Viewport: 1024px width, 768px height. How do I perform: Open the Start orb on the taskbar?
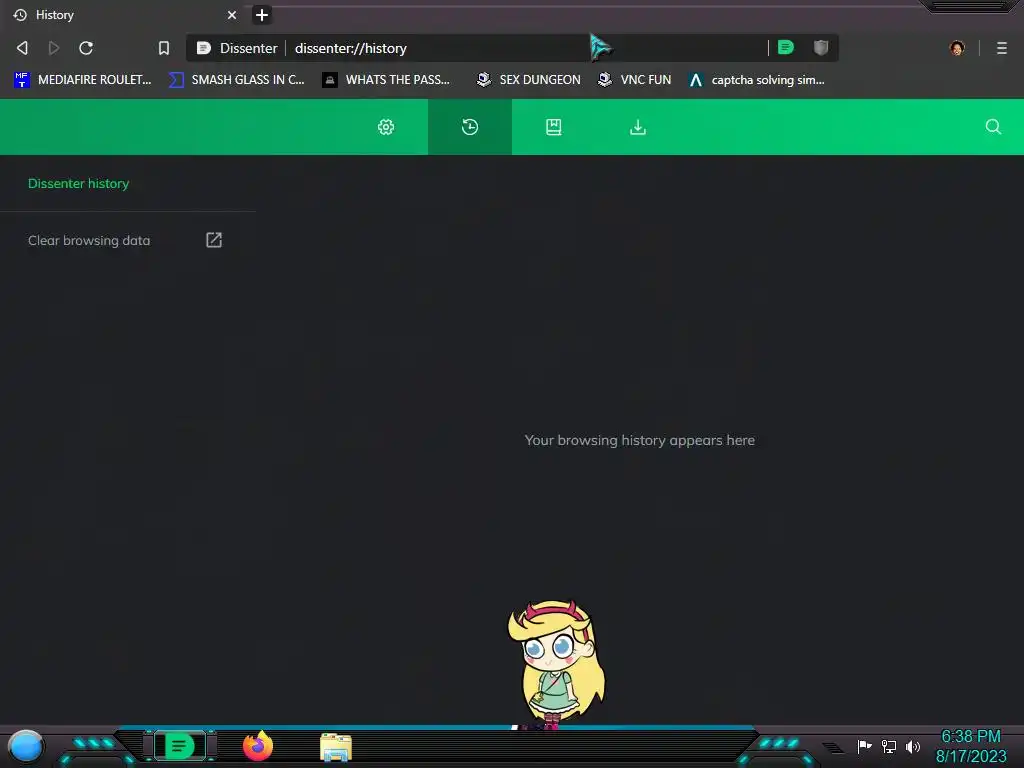click(26, 746)
